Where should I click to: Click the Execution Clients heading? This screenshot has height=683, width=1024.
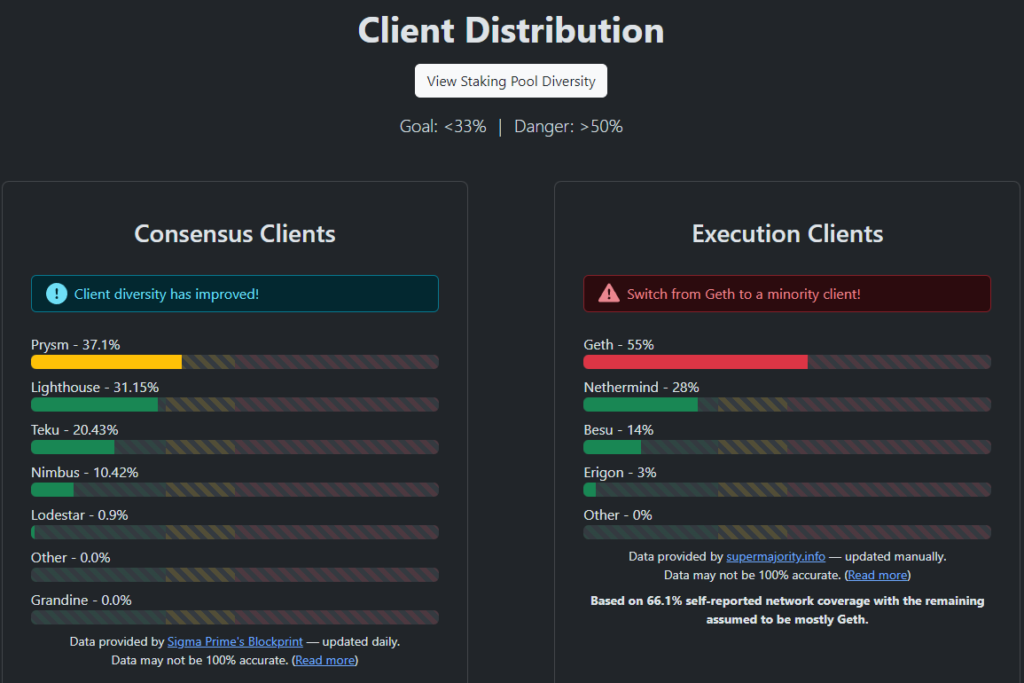pyautogui.click(x=786, y=233)
